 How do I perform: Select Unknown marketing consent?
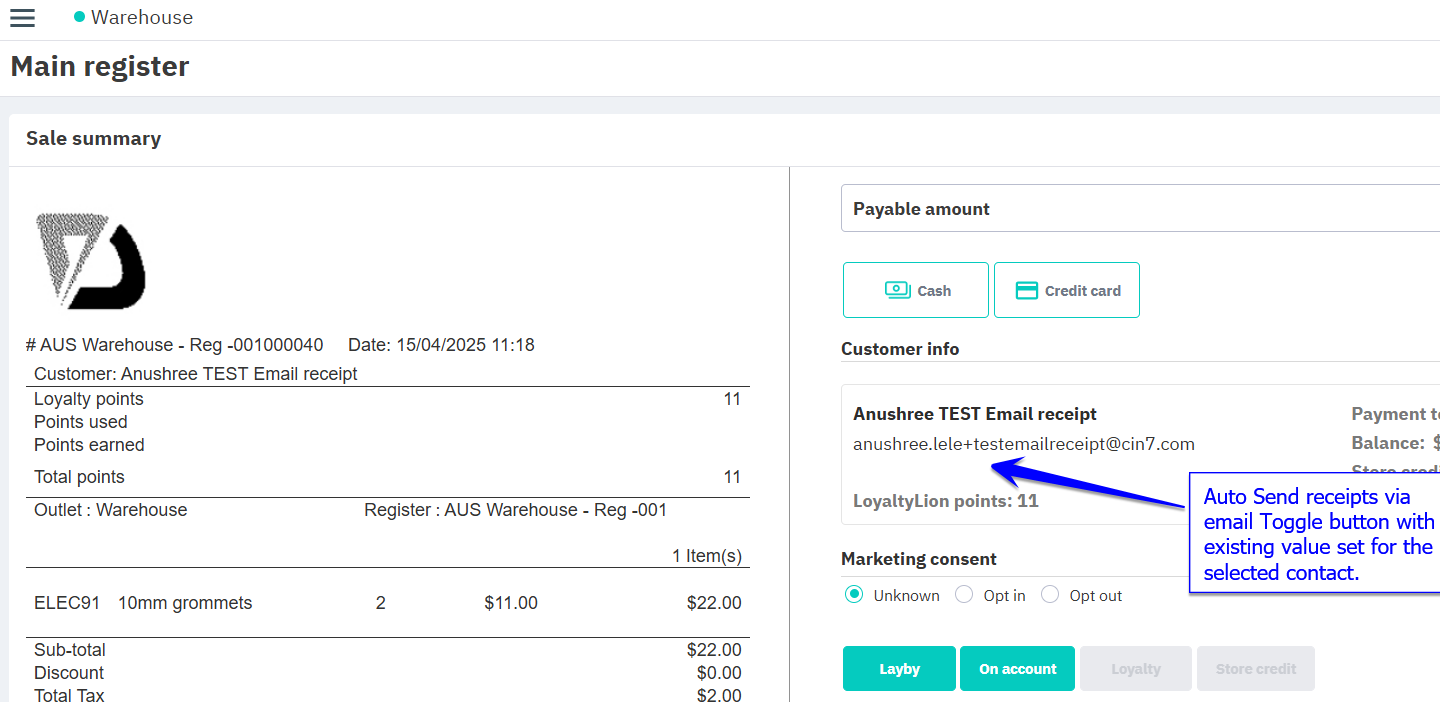coord(854,595)
